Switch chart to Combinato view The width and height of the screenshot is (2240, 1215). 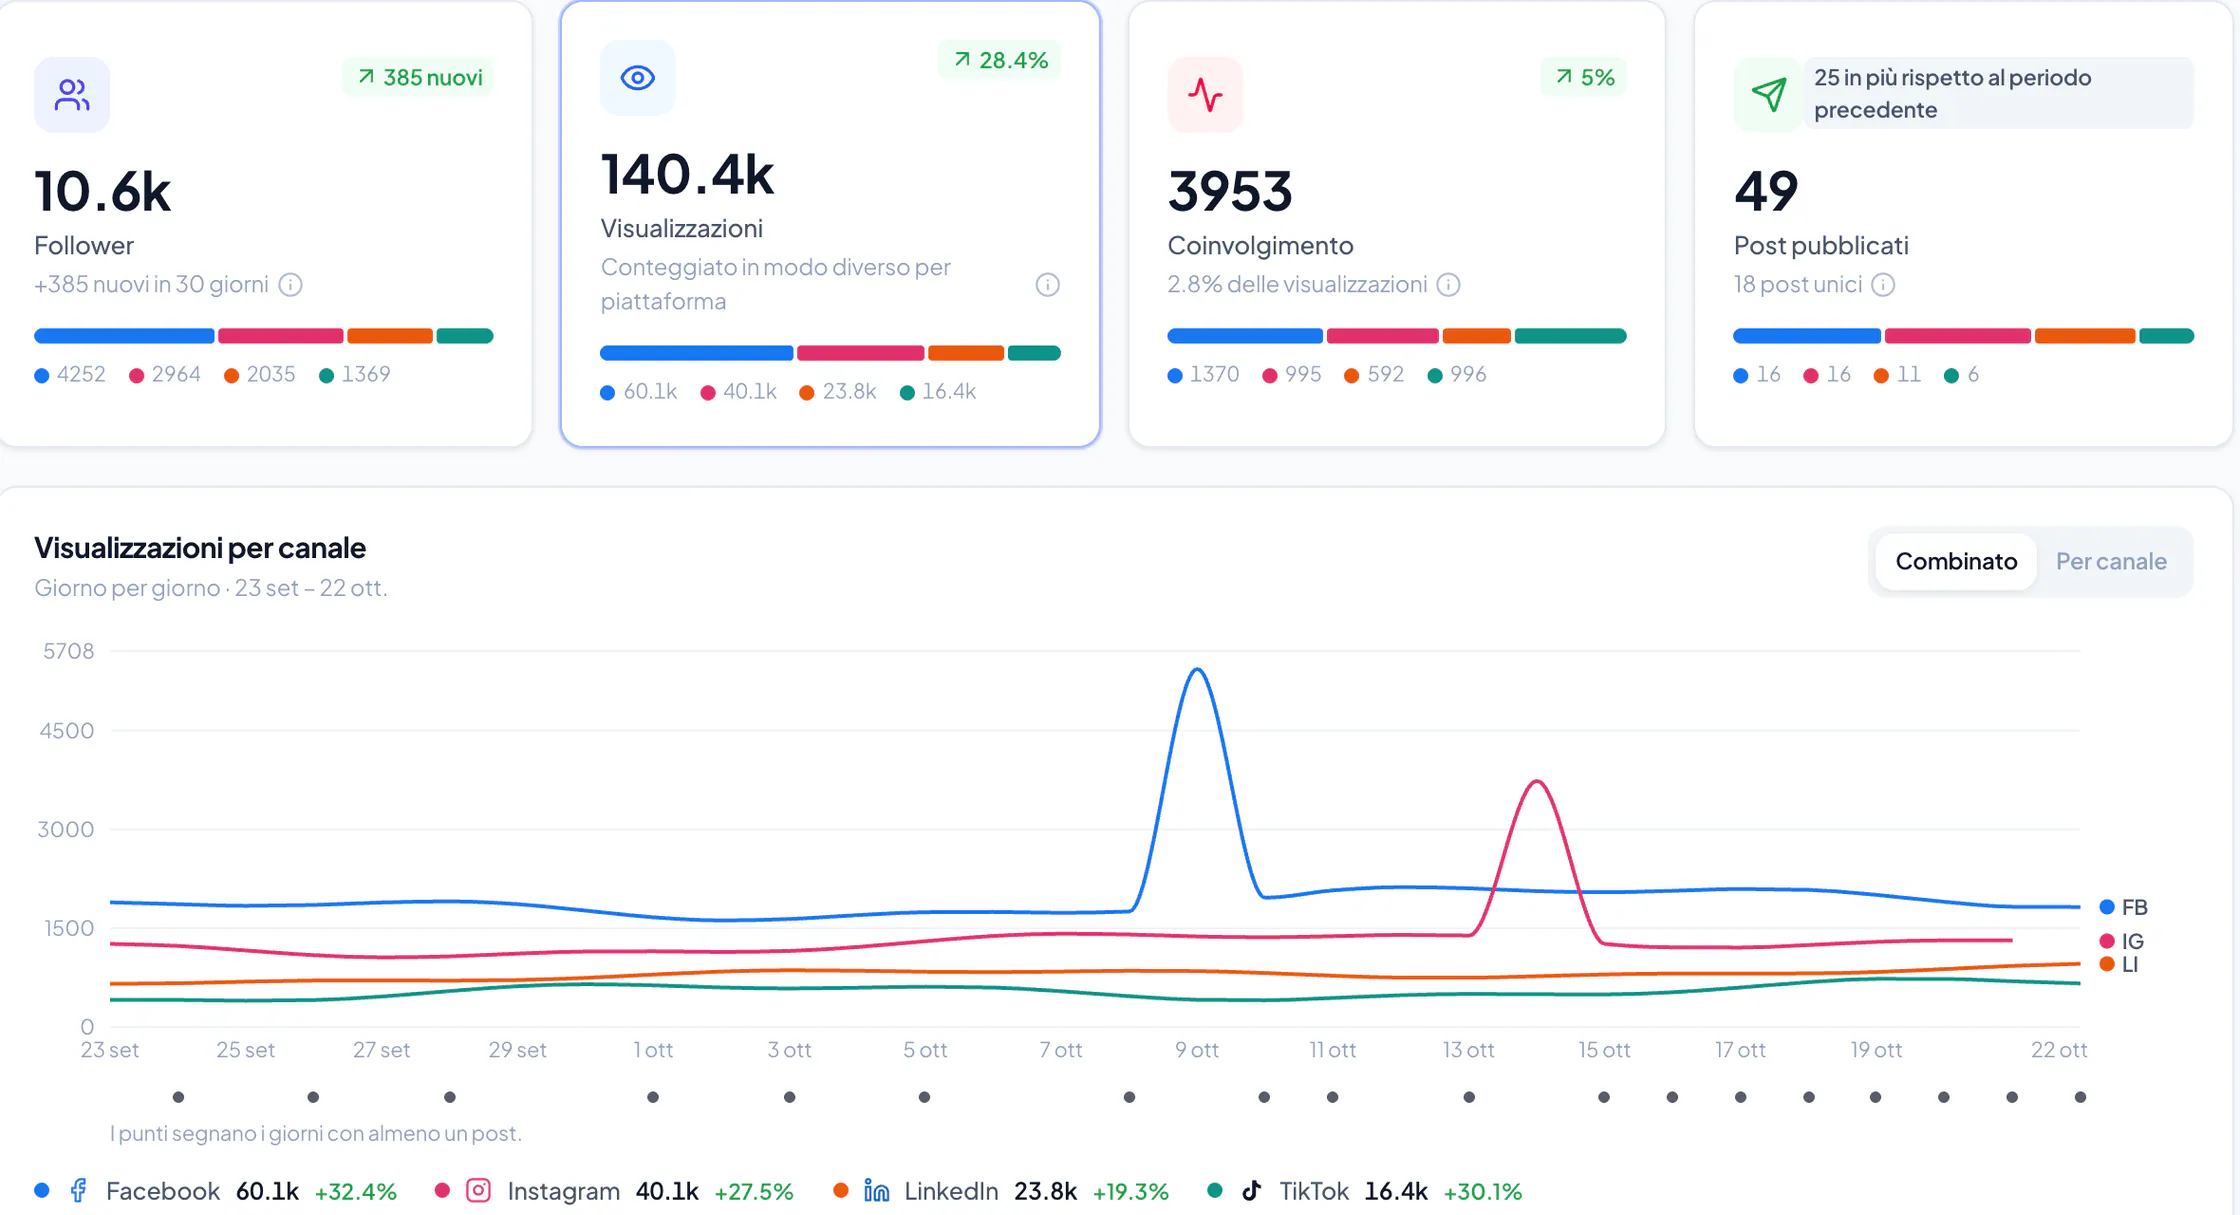point(1956,561)
